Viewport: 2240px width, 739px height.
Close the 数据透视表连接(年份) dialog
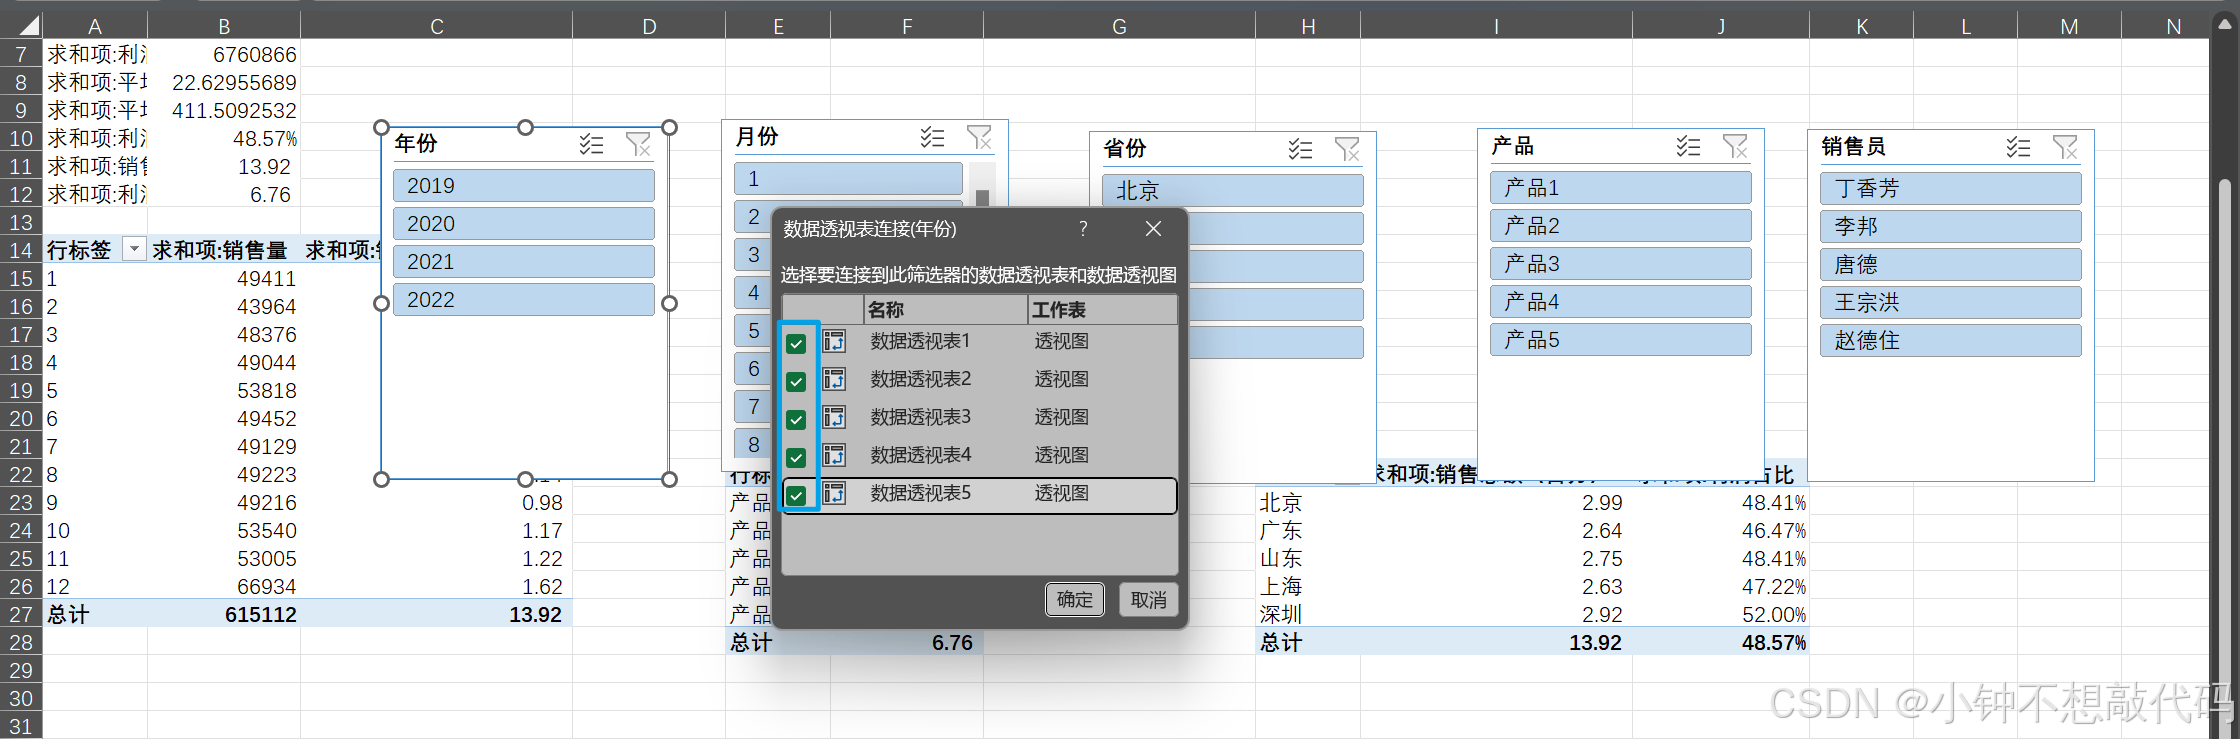tap(1153, 229)
